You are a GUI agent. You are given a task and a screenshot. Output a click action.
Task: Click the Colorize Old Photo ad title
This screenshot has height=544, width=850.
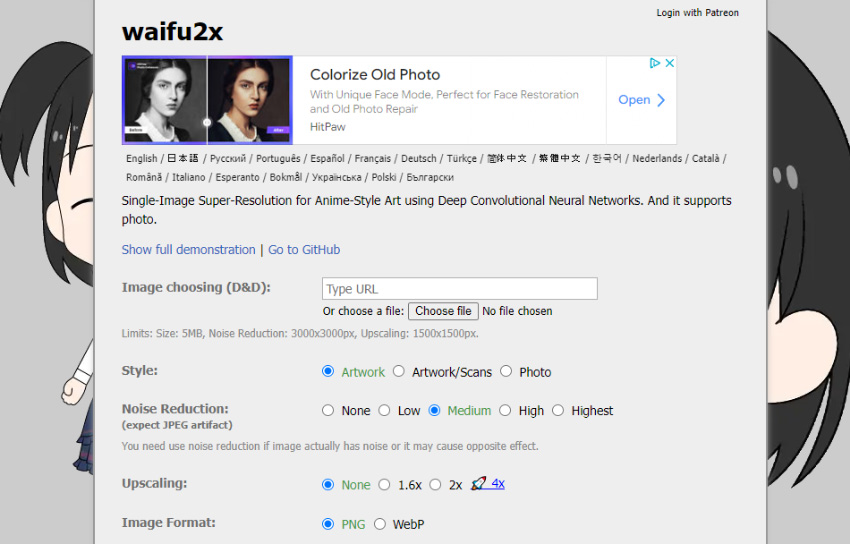(375, 75)
